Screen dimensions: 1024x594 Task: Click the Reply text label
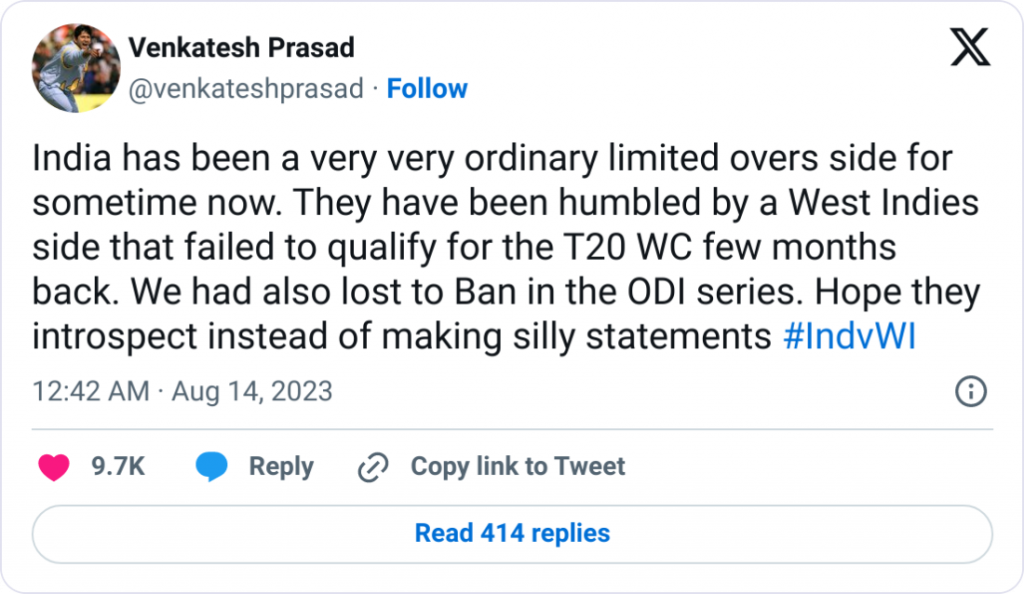(281, 466)
